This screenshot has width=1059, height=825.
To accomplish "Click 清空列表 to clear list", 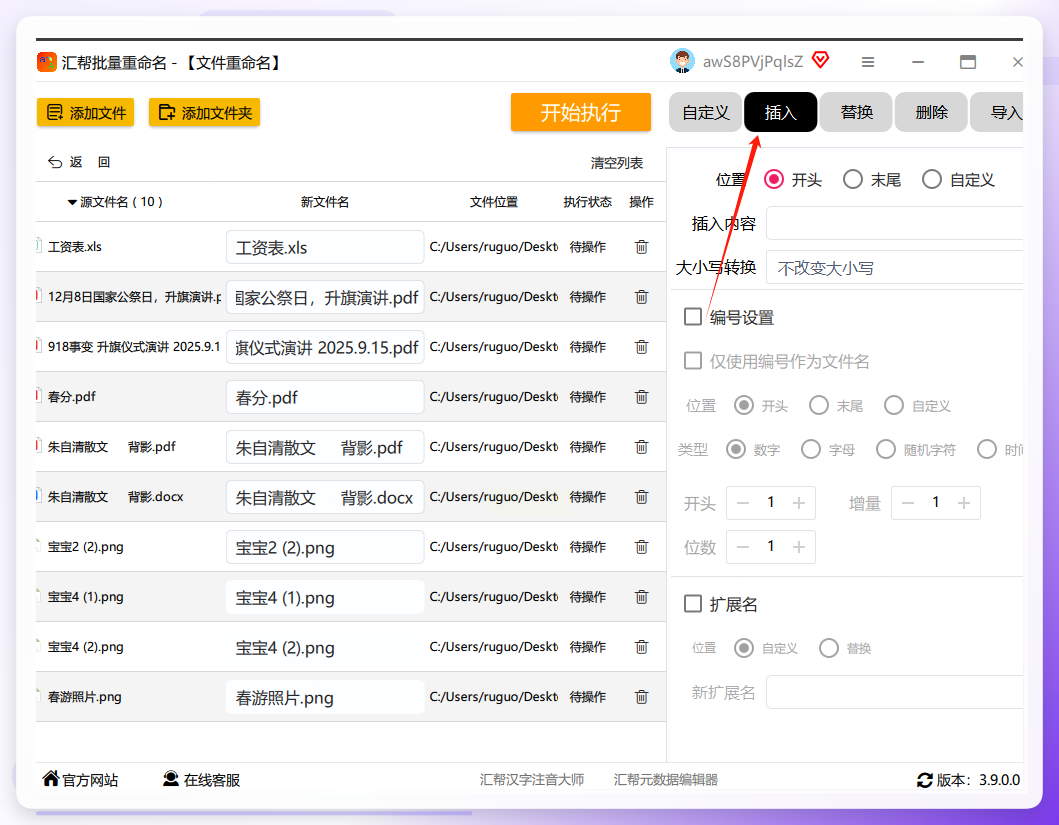I will (617, 163).
